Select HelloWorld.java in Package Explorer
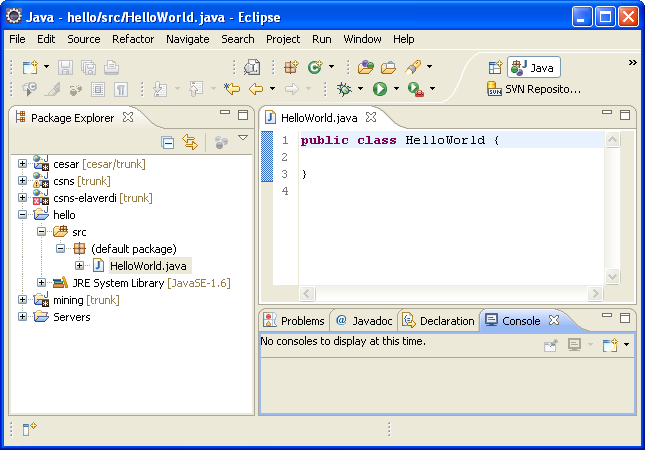Viewport: 645px width, 450px height. point(148,266)
